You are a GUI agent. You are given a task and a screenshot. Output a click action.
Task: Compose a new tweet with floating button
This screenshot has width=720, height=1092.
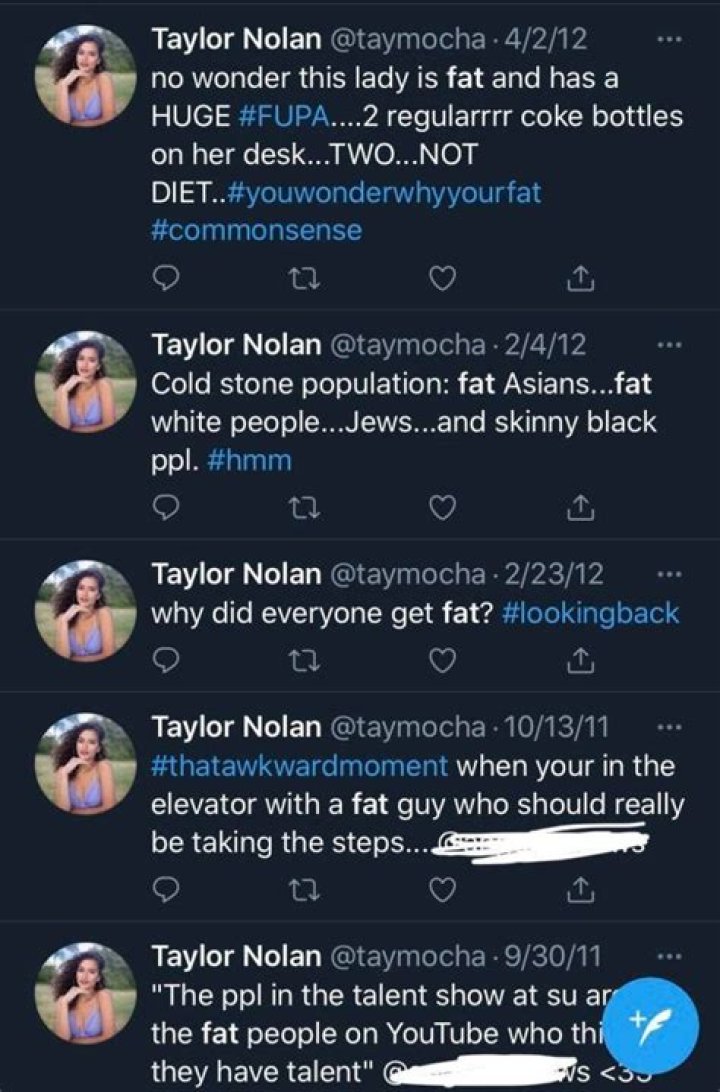click(x=646, y=1020)
